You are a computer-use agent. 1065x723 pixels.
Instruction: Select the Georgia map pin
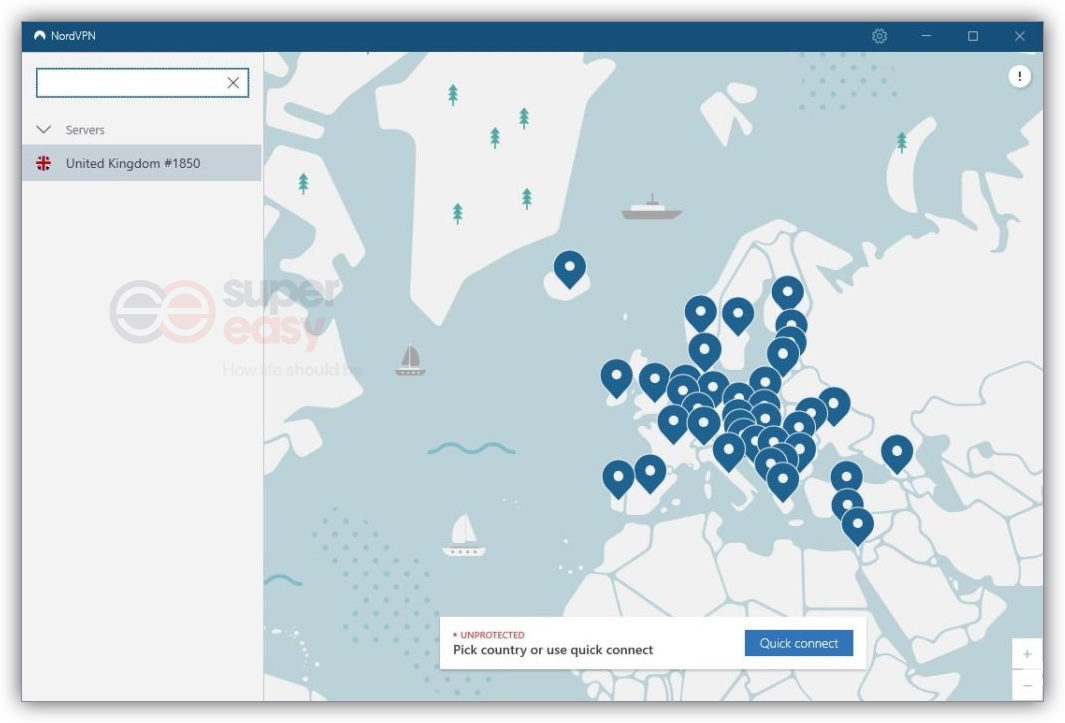coord(897,454)
